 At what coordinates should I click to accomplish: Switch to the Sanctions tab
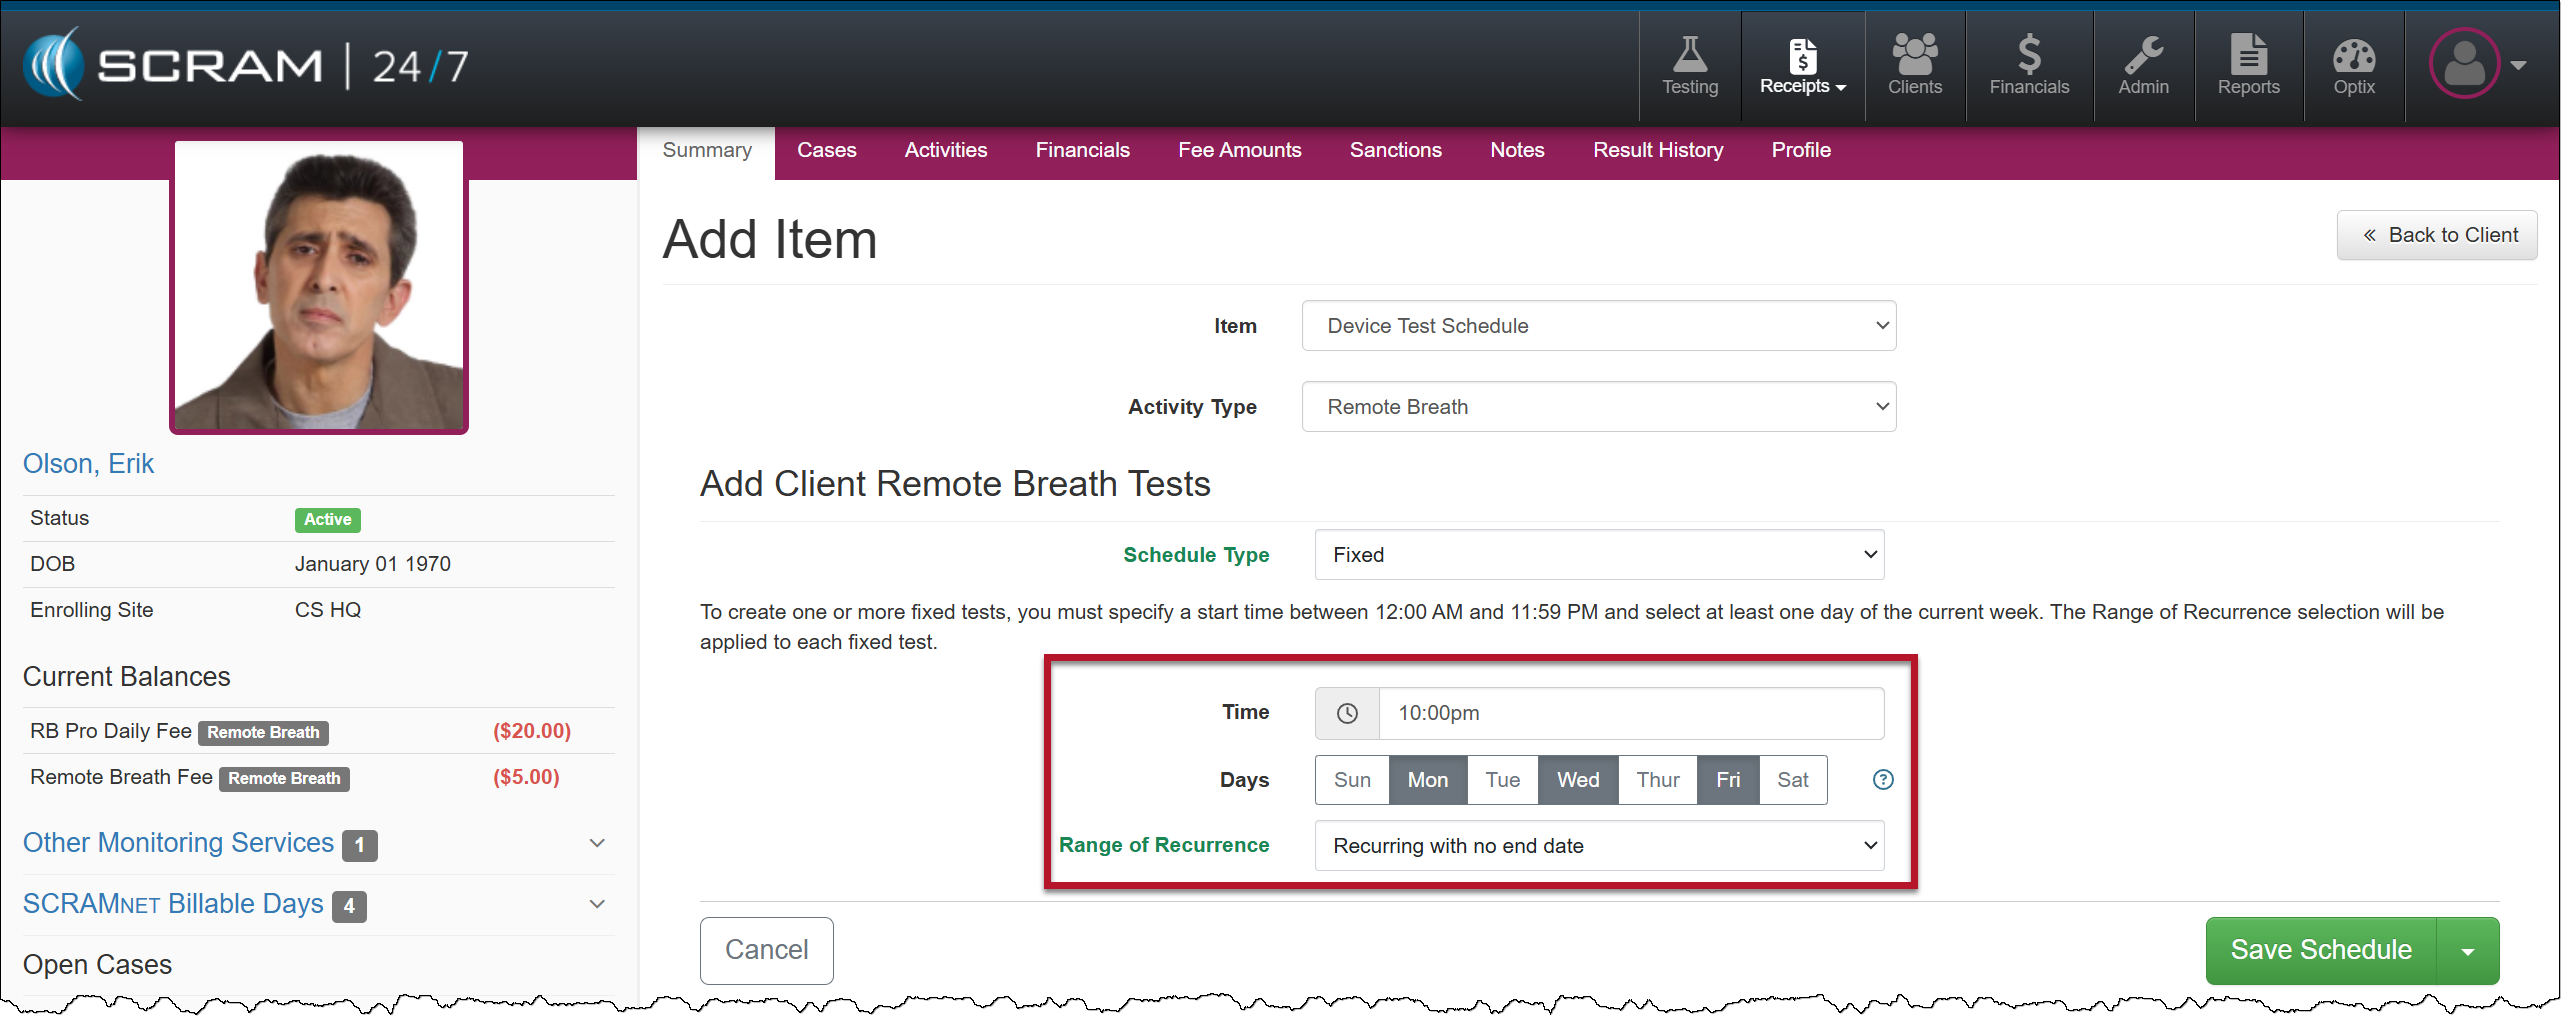click(x=1395, y=150)
